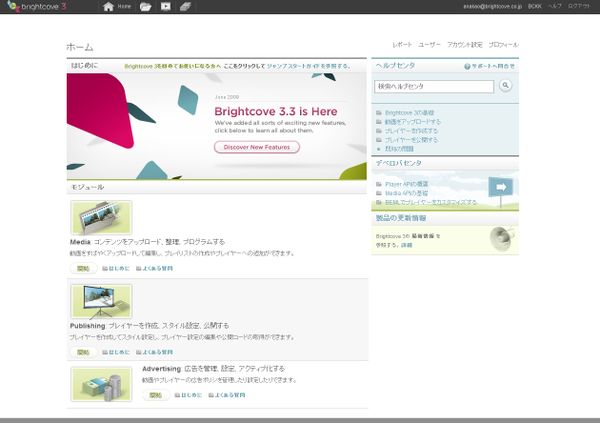
Task: Open the Player API overview link
Action: click(x=406, y=184)
